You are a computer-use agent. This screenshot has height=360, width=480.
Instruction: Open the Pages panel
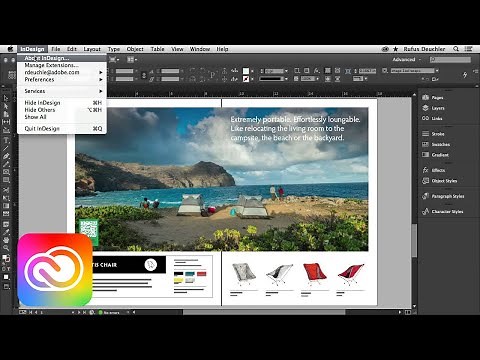(433, 97)
